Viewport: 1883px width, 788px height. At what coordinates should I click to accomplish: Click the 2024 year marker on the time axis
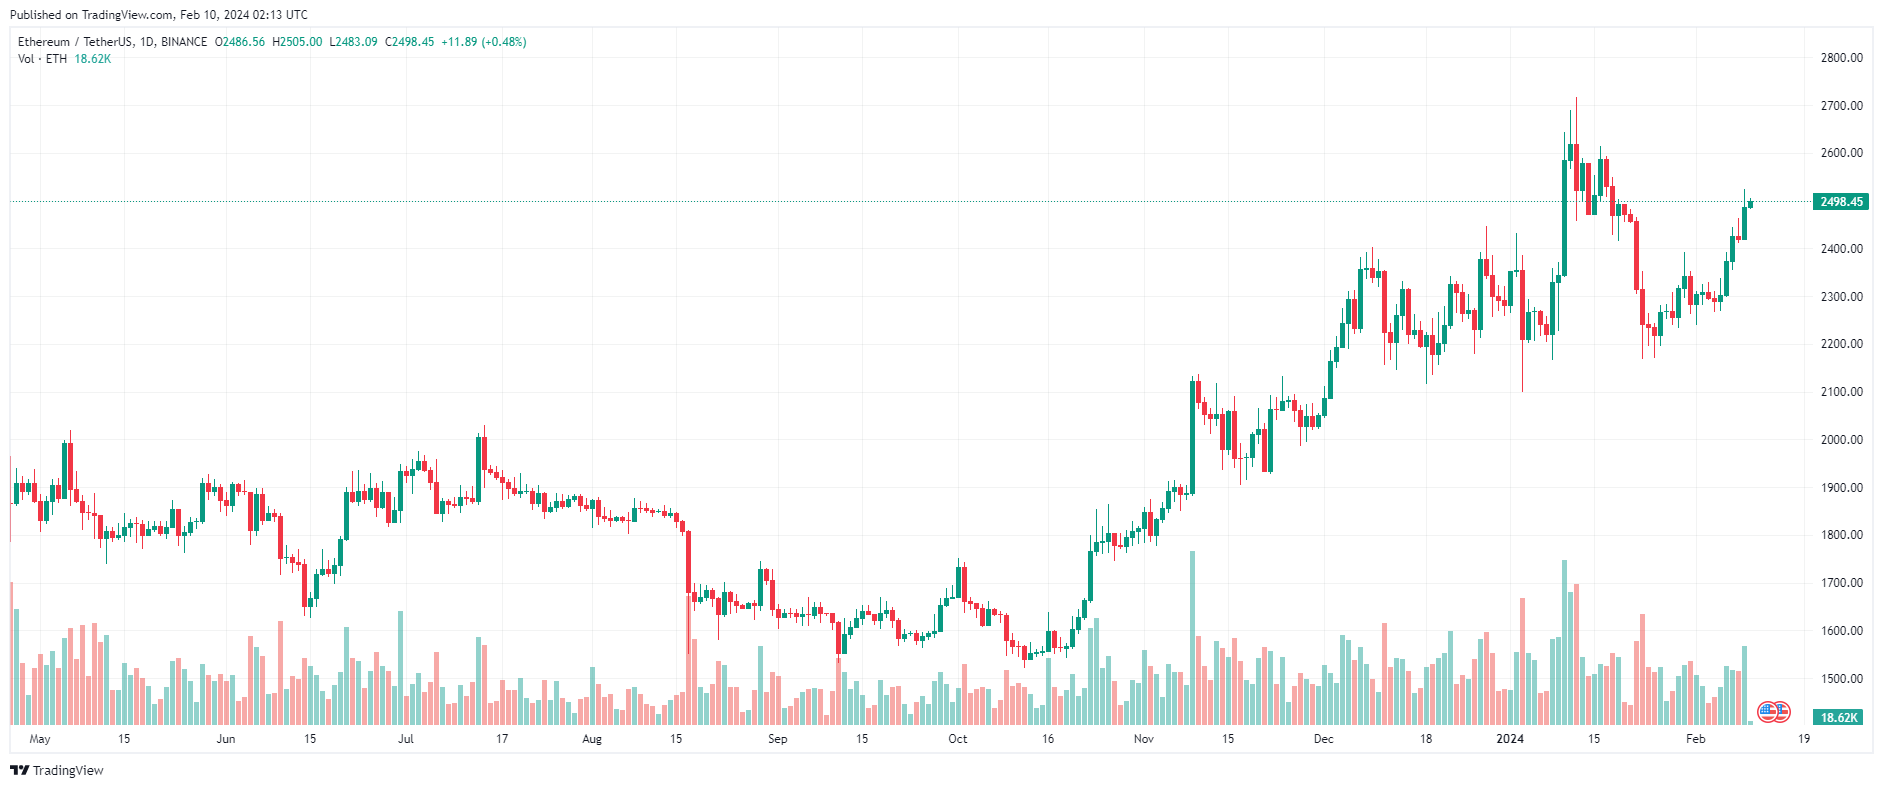coord(1510,739)
